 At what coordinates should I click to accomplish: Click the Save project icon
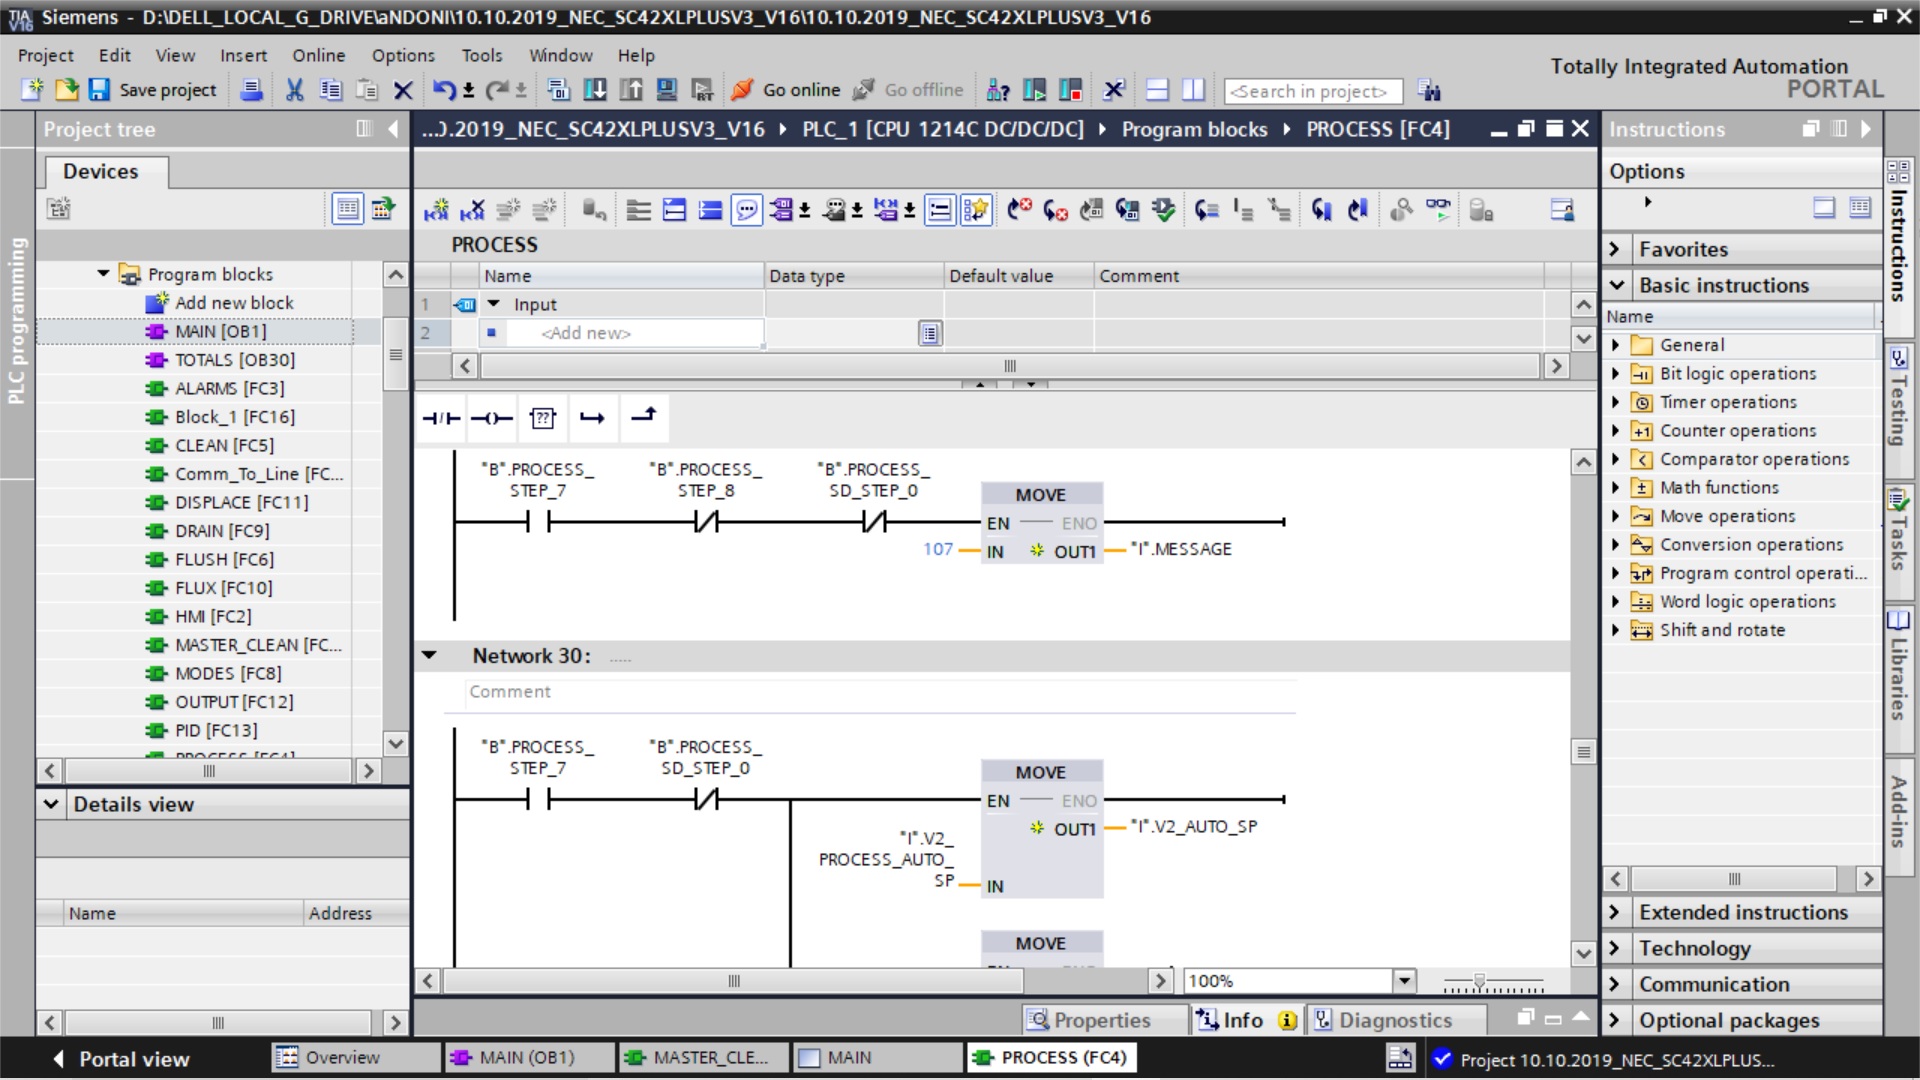(x=98, y=90)
